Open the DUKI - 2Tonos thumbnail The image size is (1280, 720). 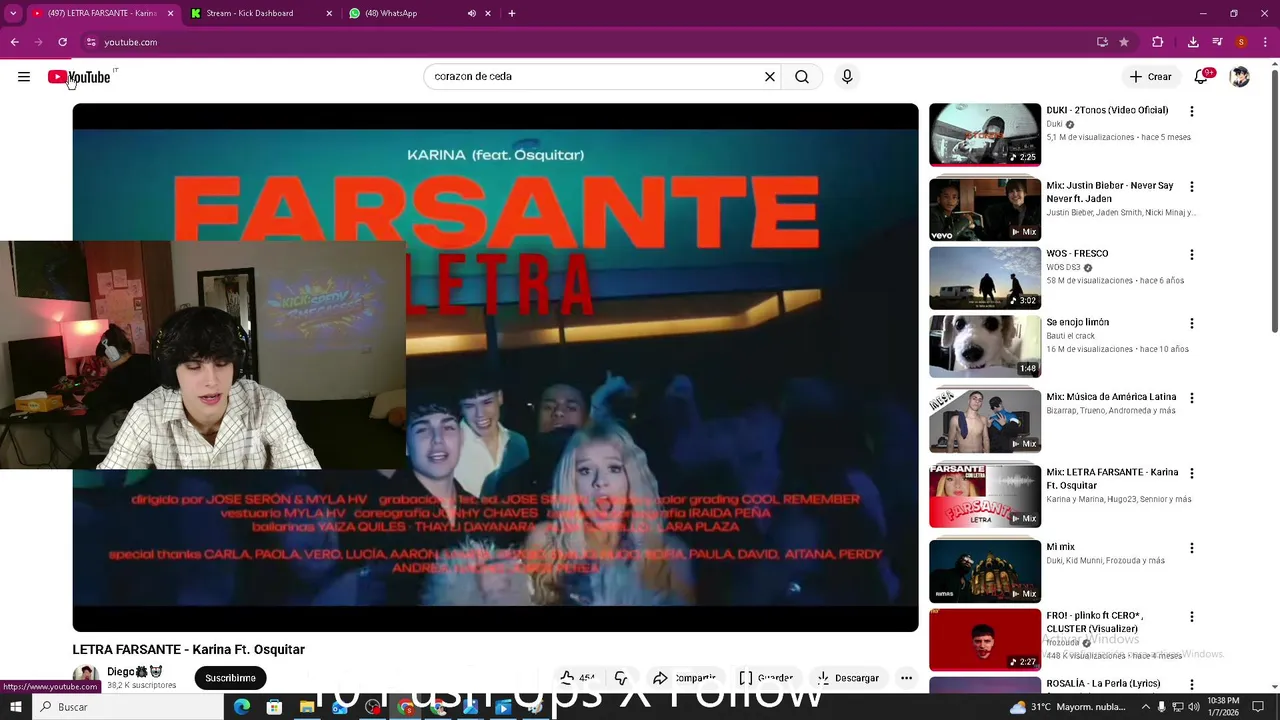pos(985,134)
